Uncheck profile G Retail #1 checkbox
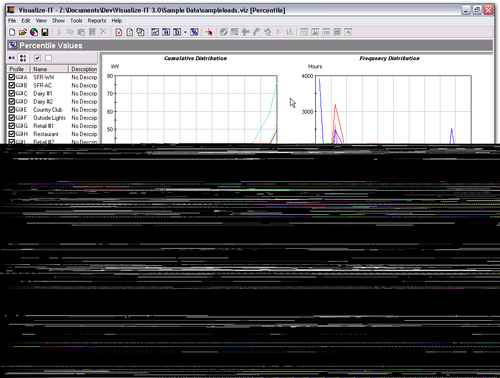 pyautogui.click(x=12, y=126)
